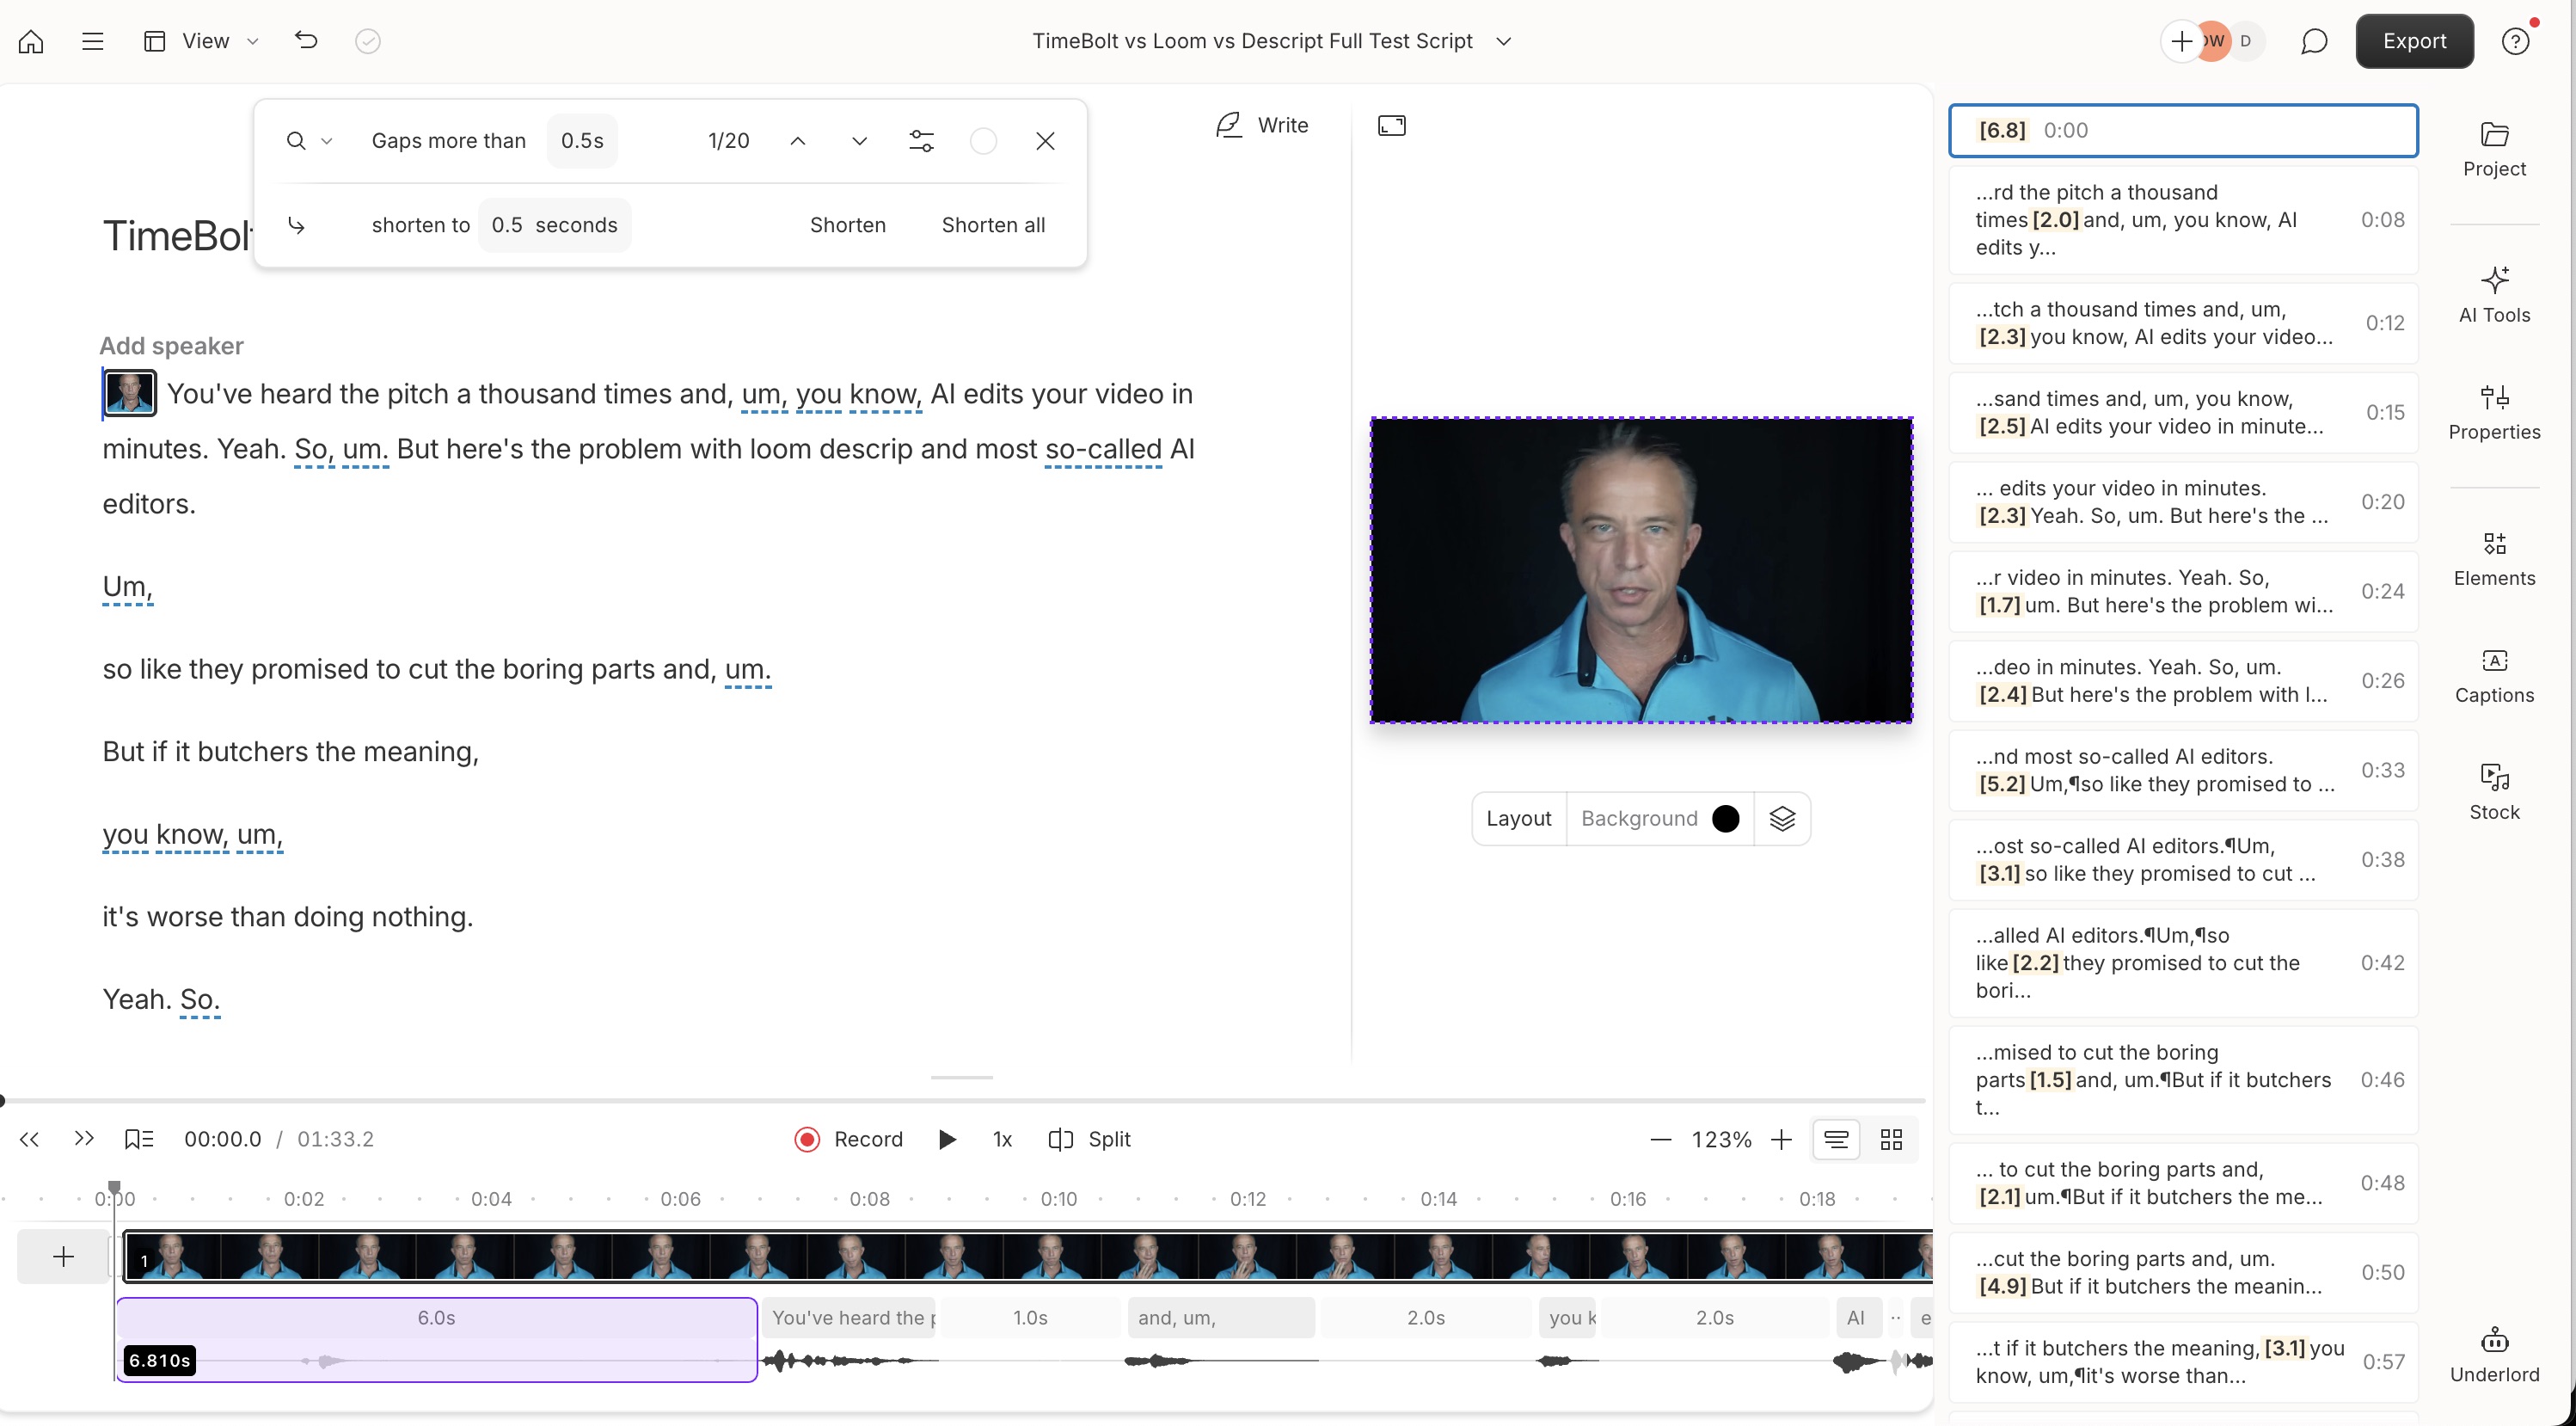This screenshot has height=1426, width=2576.
Task: Open search filter settings sliders
Action: pyautogui.click(x=921, y=141)
